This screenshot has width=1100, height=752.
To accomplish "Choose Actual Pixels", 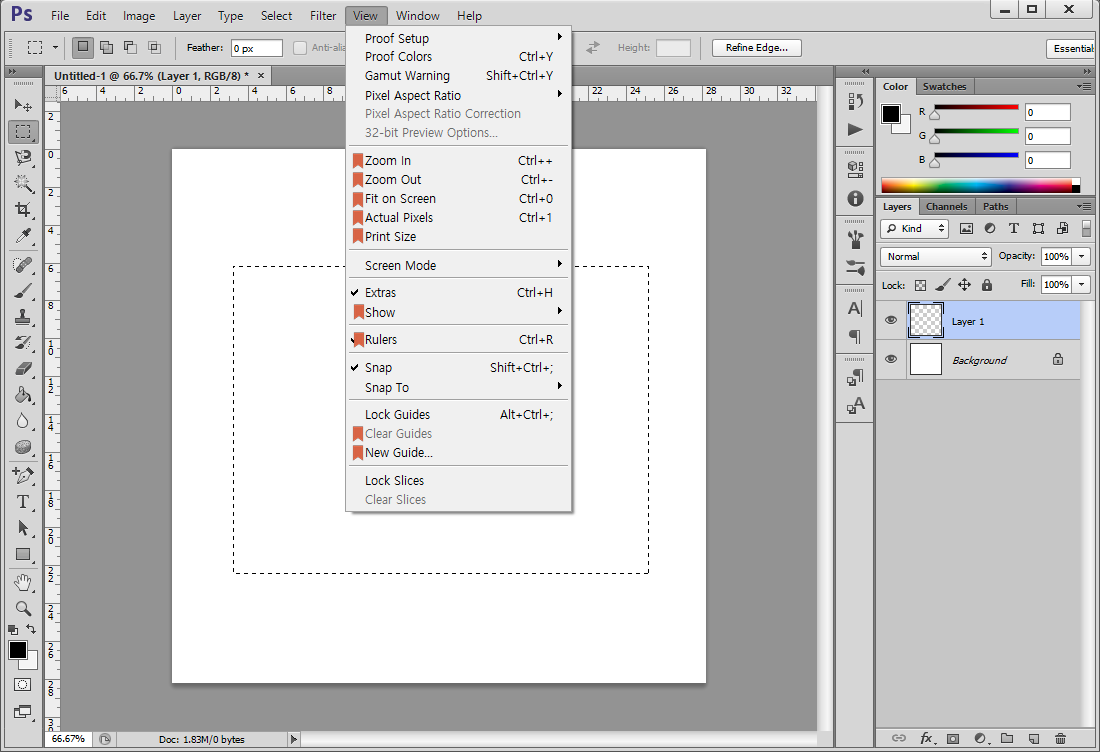I will click(459, 217).
